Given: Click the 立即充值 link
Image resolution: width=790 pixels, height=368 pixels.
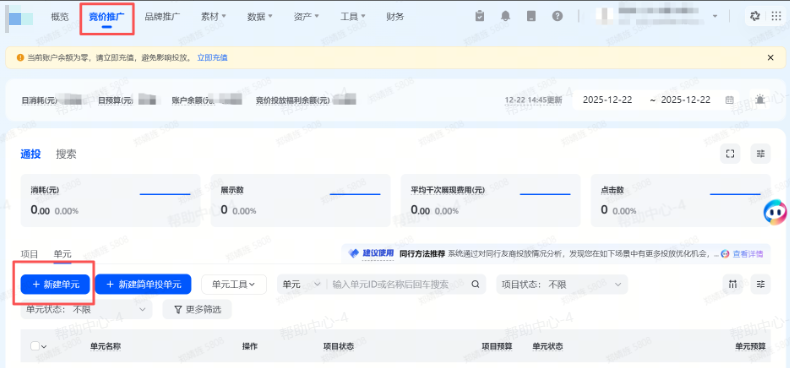Looking at the screenshot, I should (x=212, y=58).
